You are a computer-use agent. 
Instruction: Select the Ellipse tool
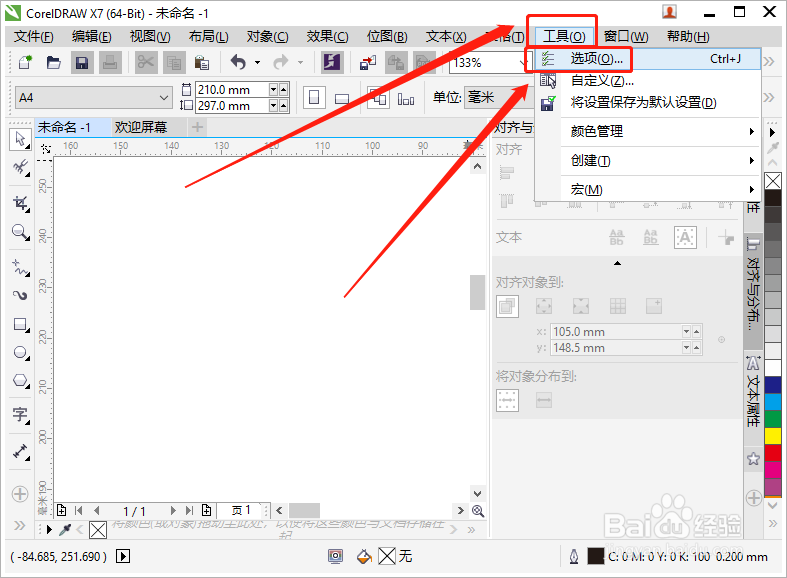pyautogui.click(x=20, y=353)
